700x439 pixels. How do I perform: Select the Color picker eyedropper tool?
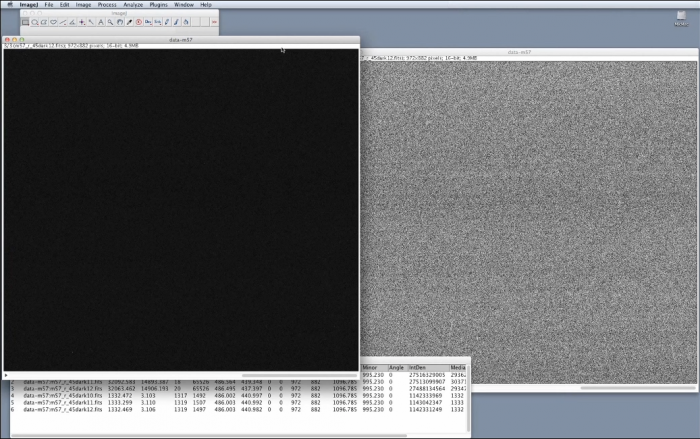(x=129, y=22)
